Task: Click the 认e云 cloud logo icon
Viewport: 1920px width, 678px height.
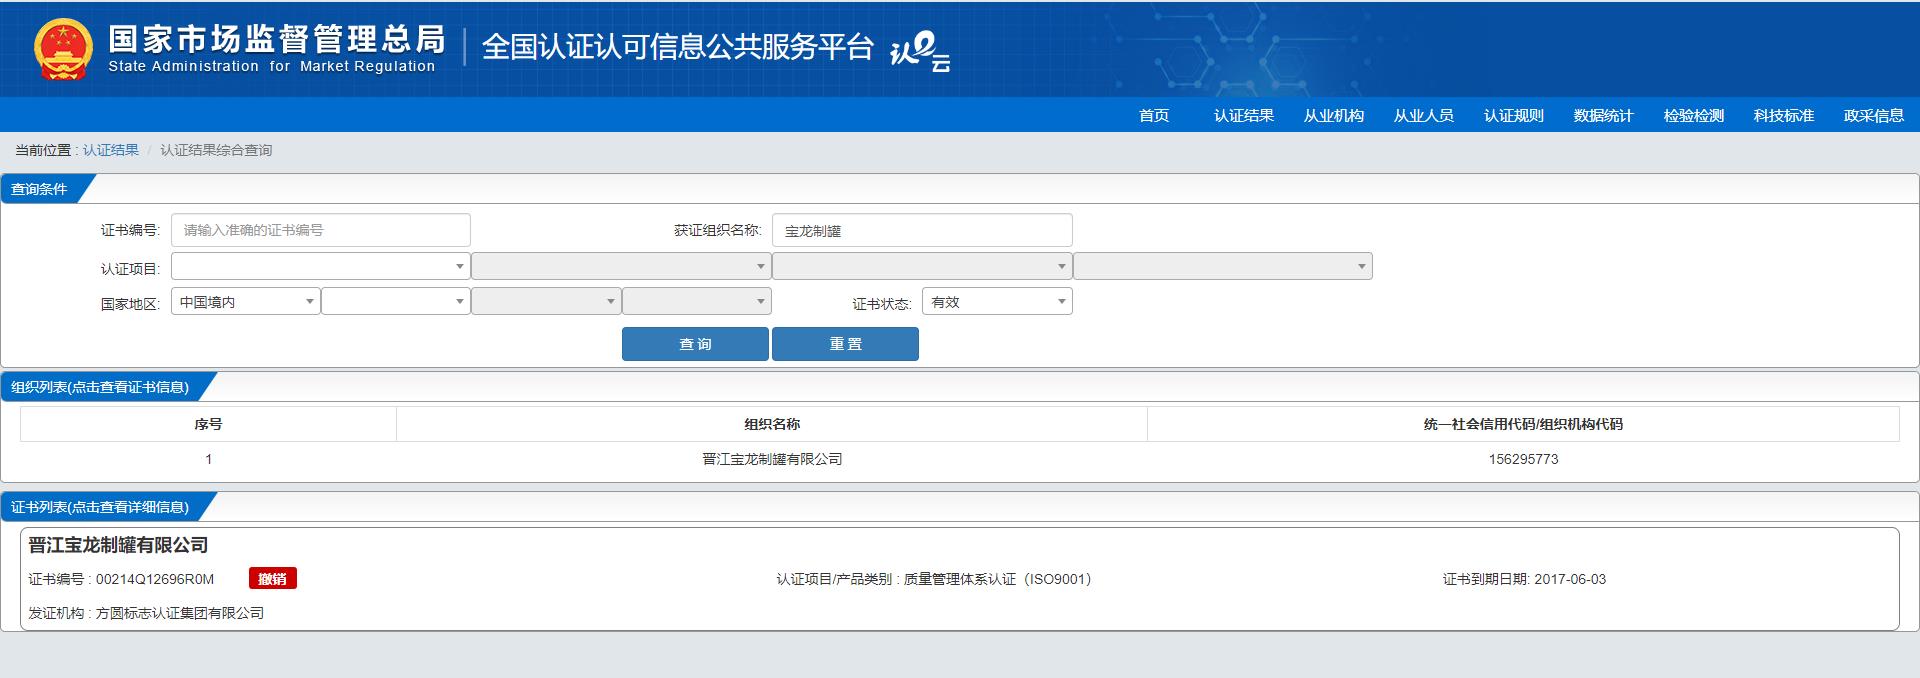Action: (x=920, y=52)
